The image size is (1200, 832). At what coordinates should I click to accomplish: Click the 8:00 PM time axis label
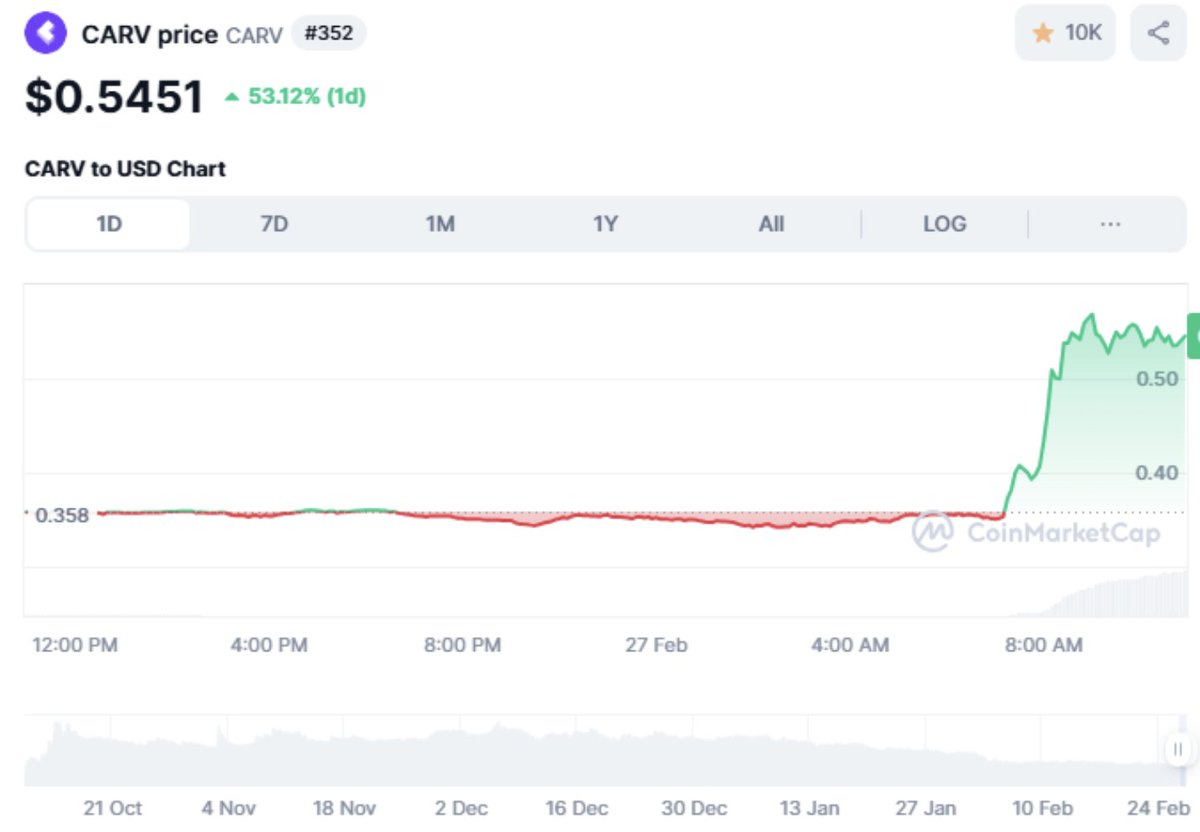[x=462, y=645]
